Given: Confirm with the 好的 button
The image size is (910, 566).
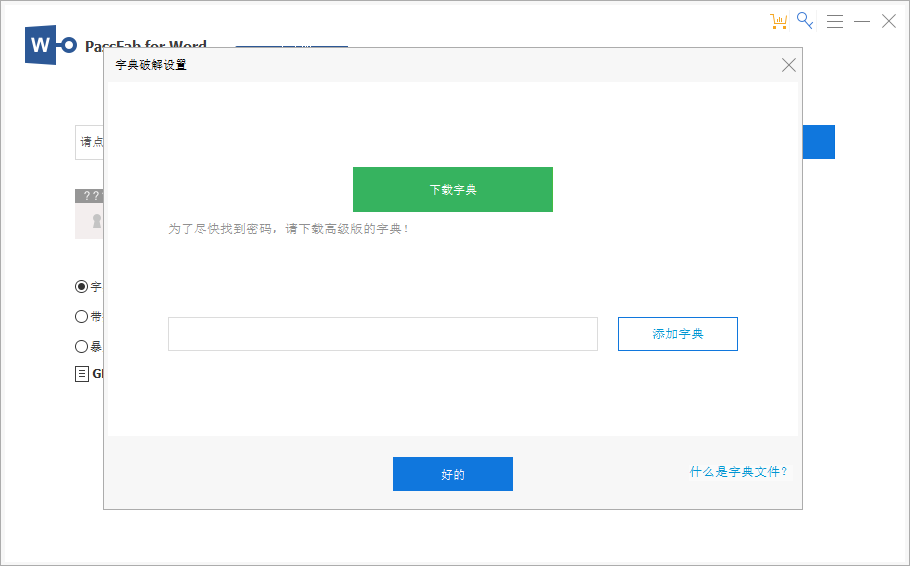Looking at the screenshot, I should pyautogui.click(x=453, y=474).
